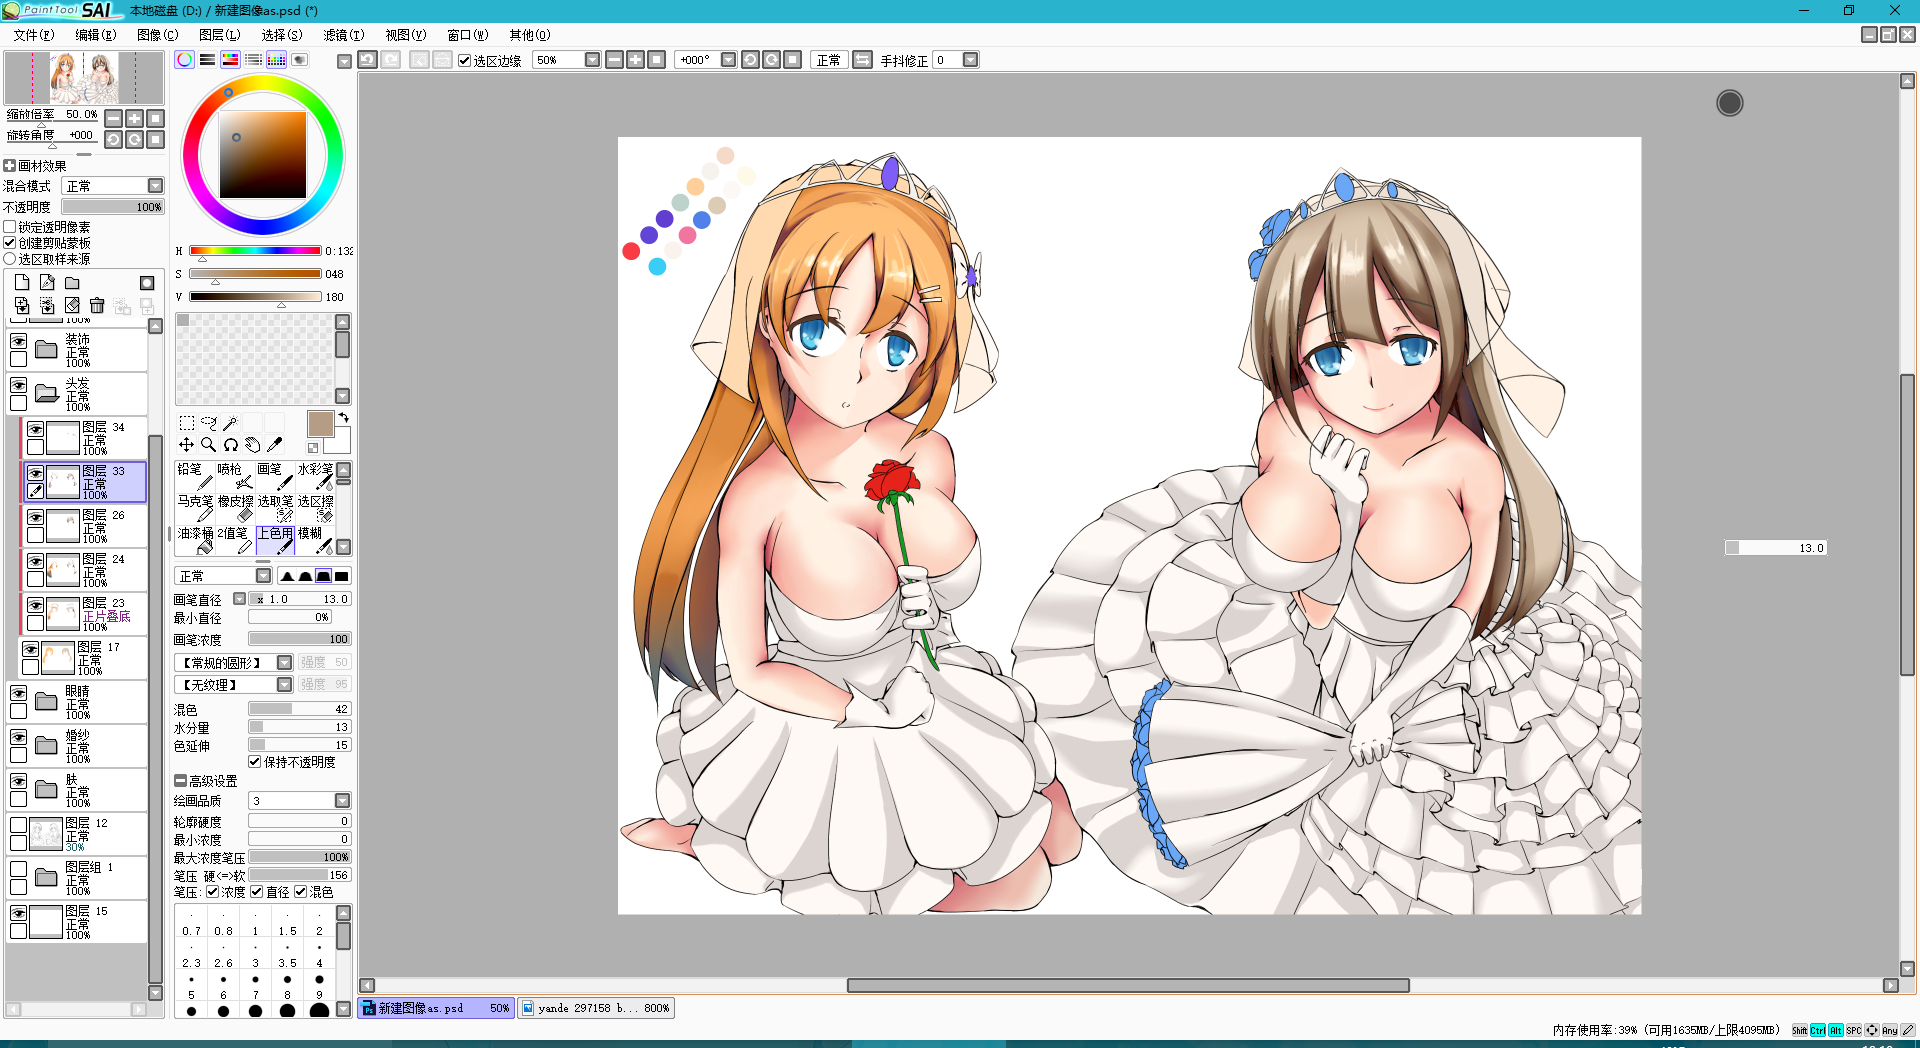
Task: Select the 油漆桶 bucket fill tool
Action: pyautogui.click(x=195, y=541)
